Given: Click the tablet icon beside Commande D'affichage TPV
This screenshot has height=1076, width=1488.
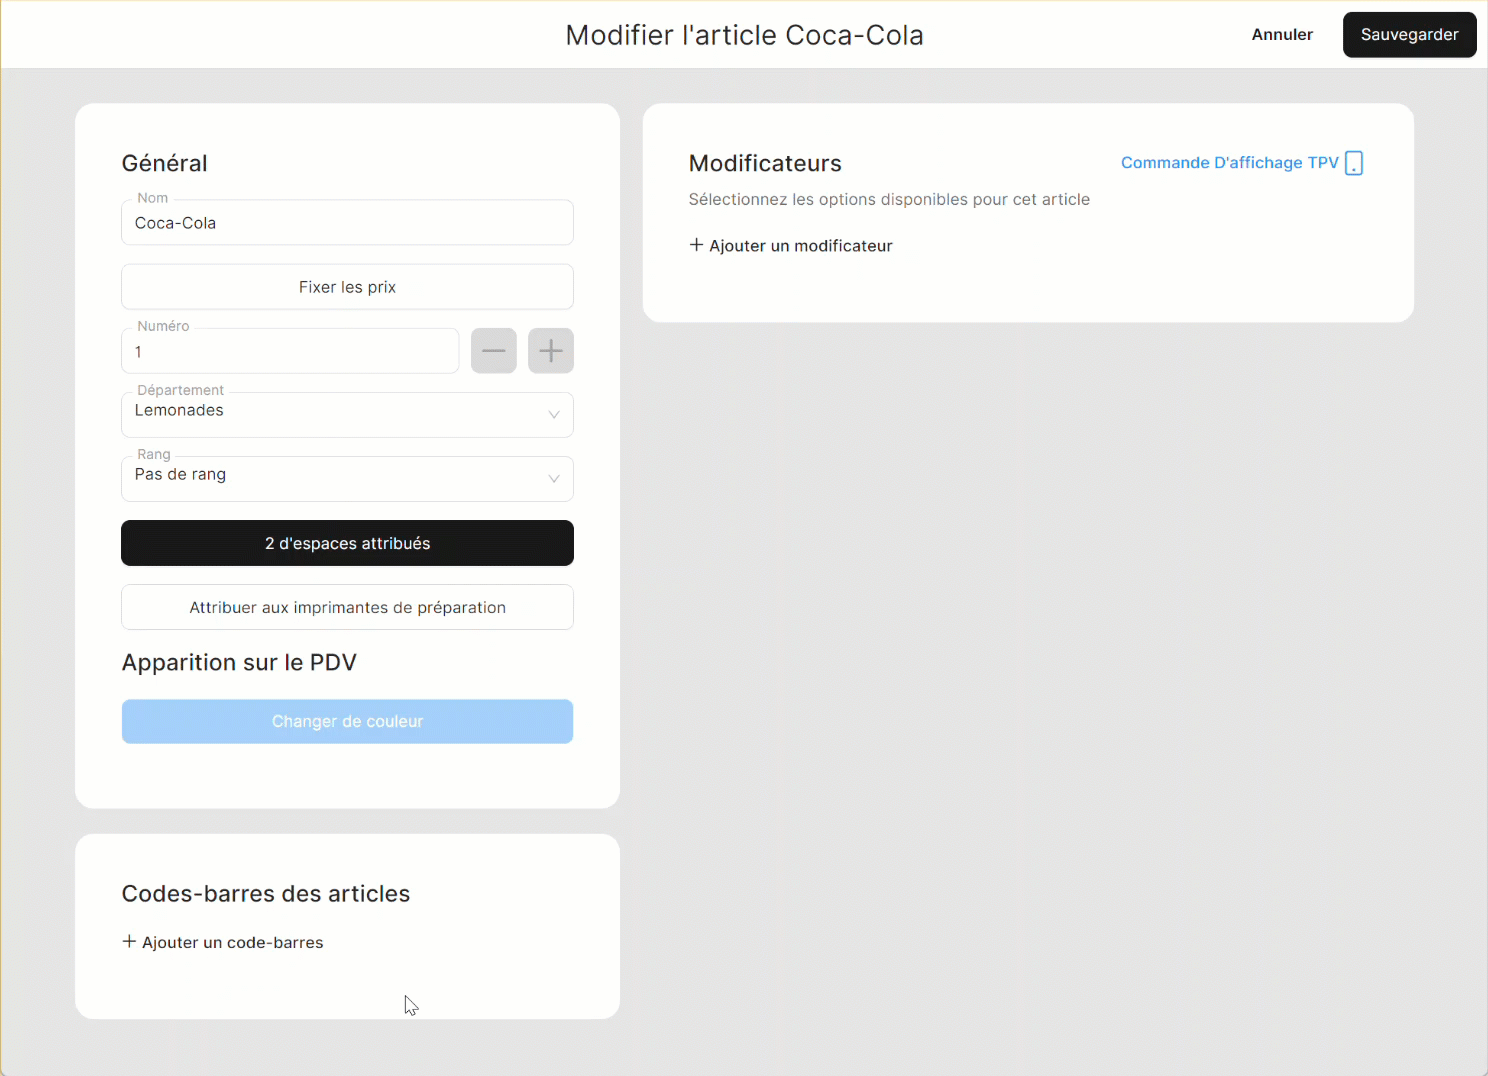Looking at the screenshot, I should click(x=1354, y=163).
